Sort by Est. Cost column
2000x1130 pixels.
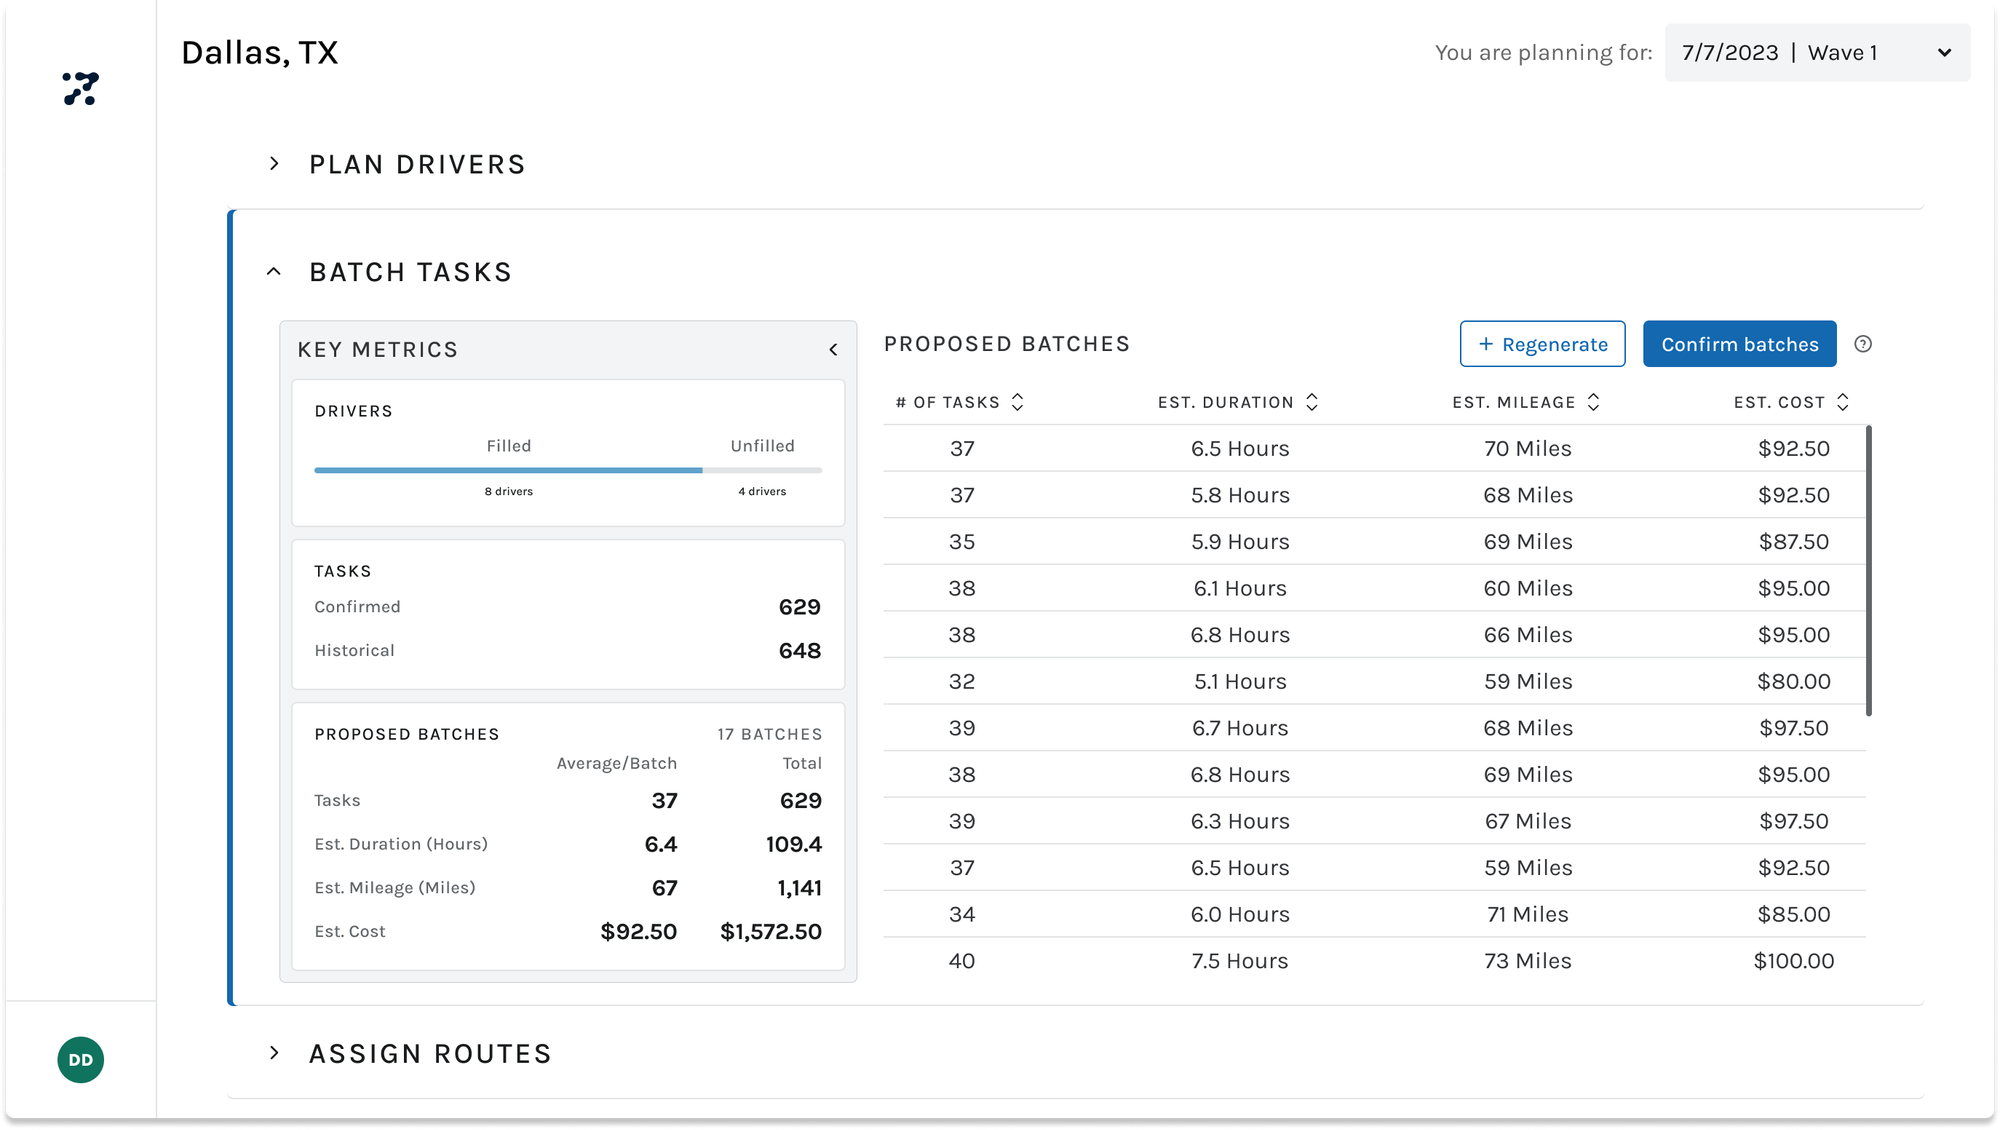(x=1842, y=402)
